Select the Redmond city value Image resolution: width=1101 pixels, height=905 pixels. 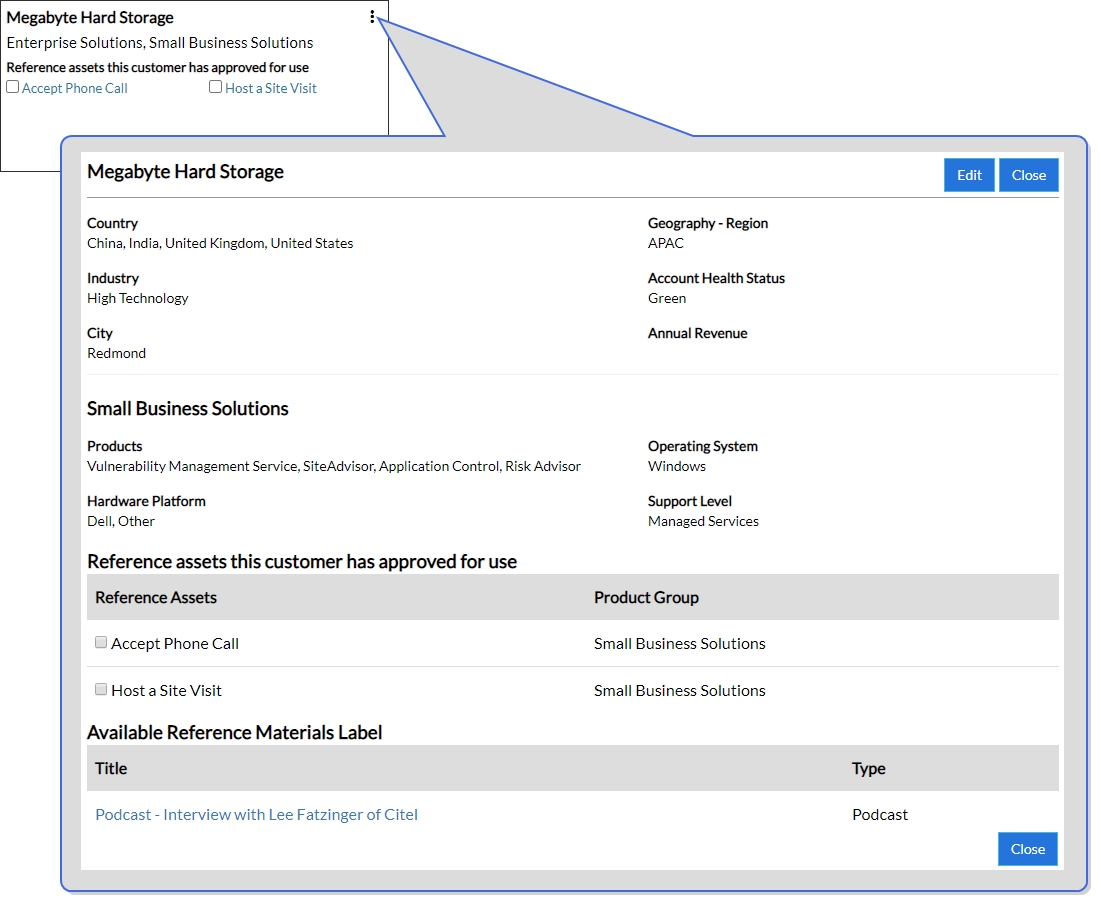pyautogui.click(x=117, y=353)
